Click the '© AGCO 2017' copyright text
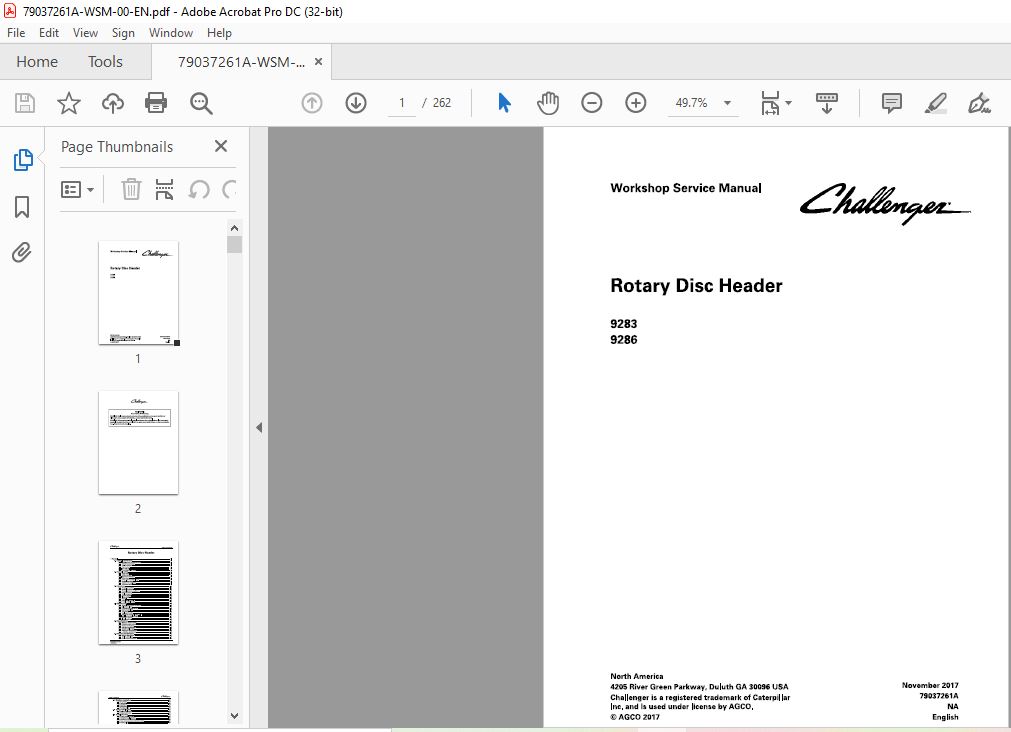Screen dimensions: 1011x732 click(635, 717)
